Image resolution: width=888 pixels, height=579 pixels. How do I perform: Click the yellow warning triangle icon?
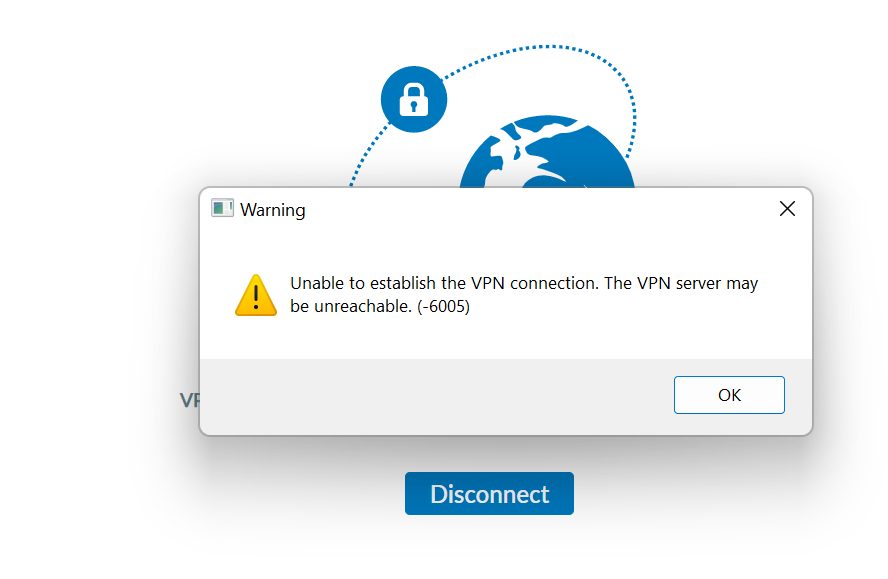point(256,295)
